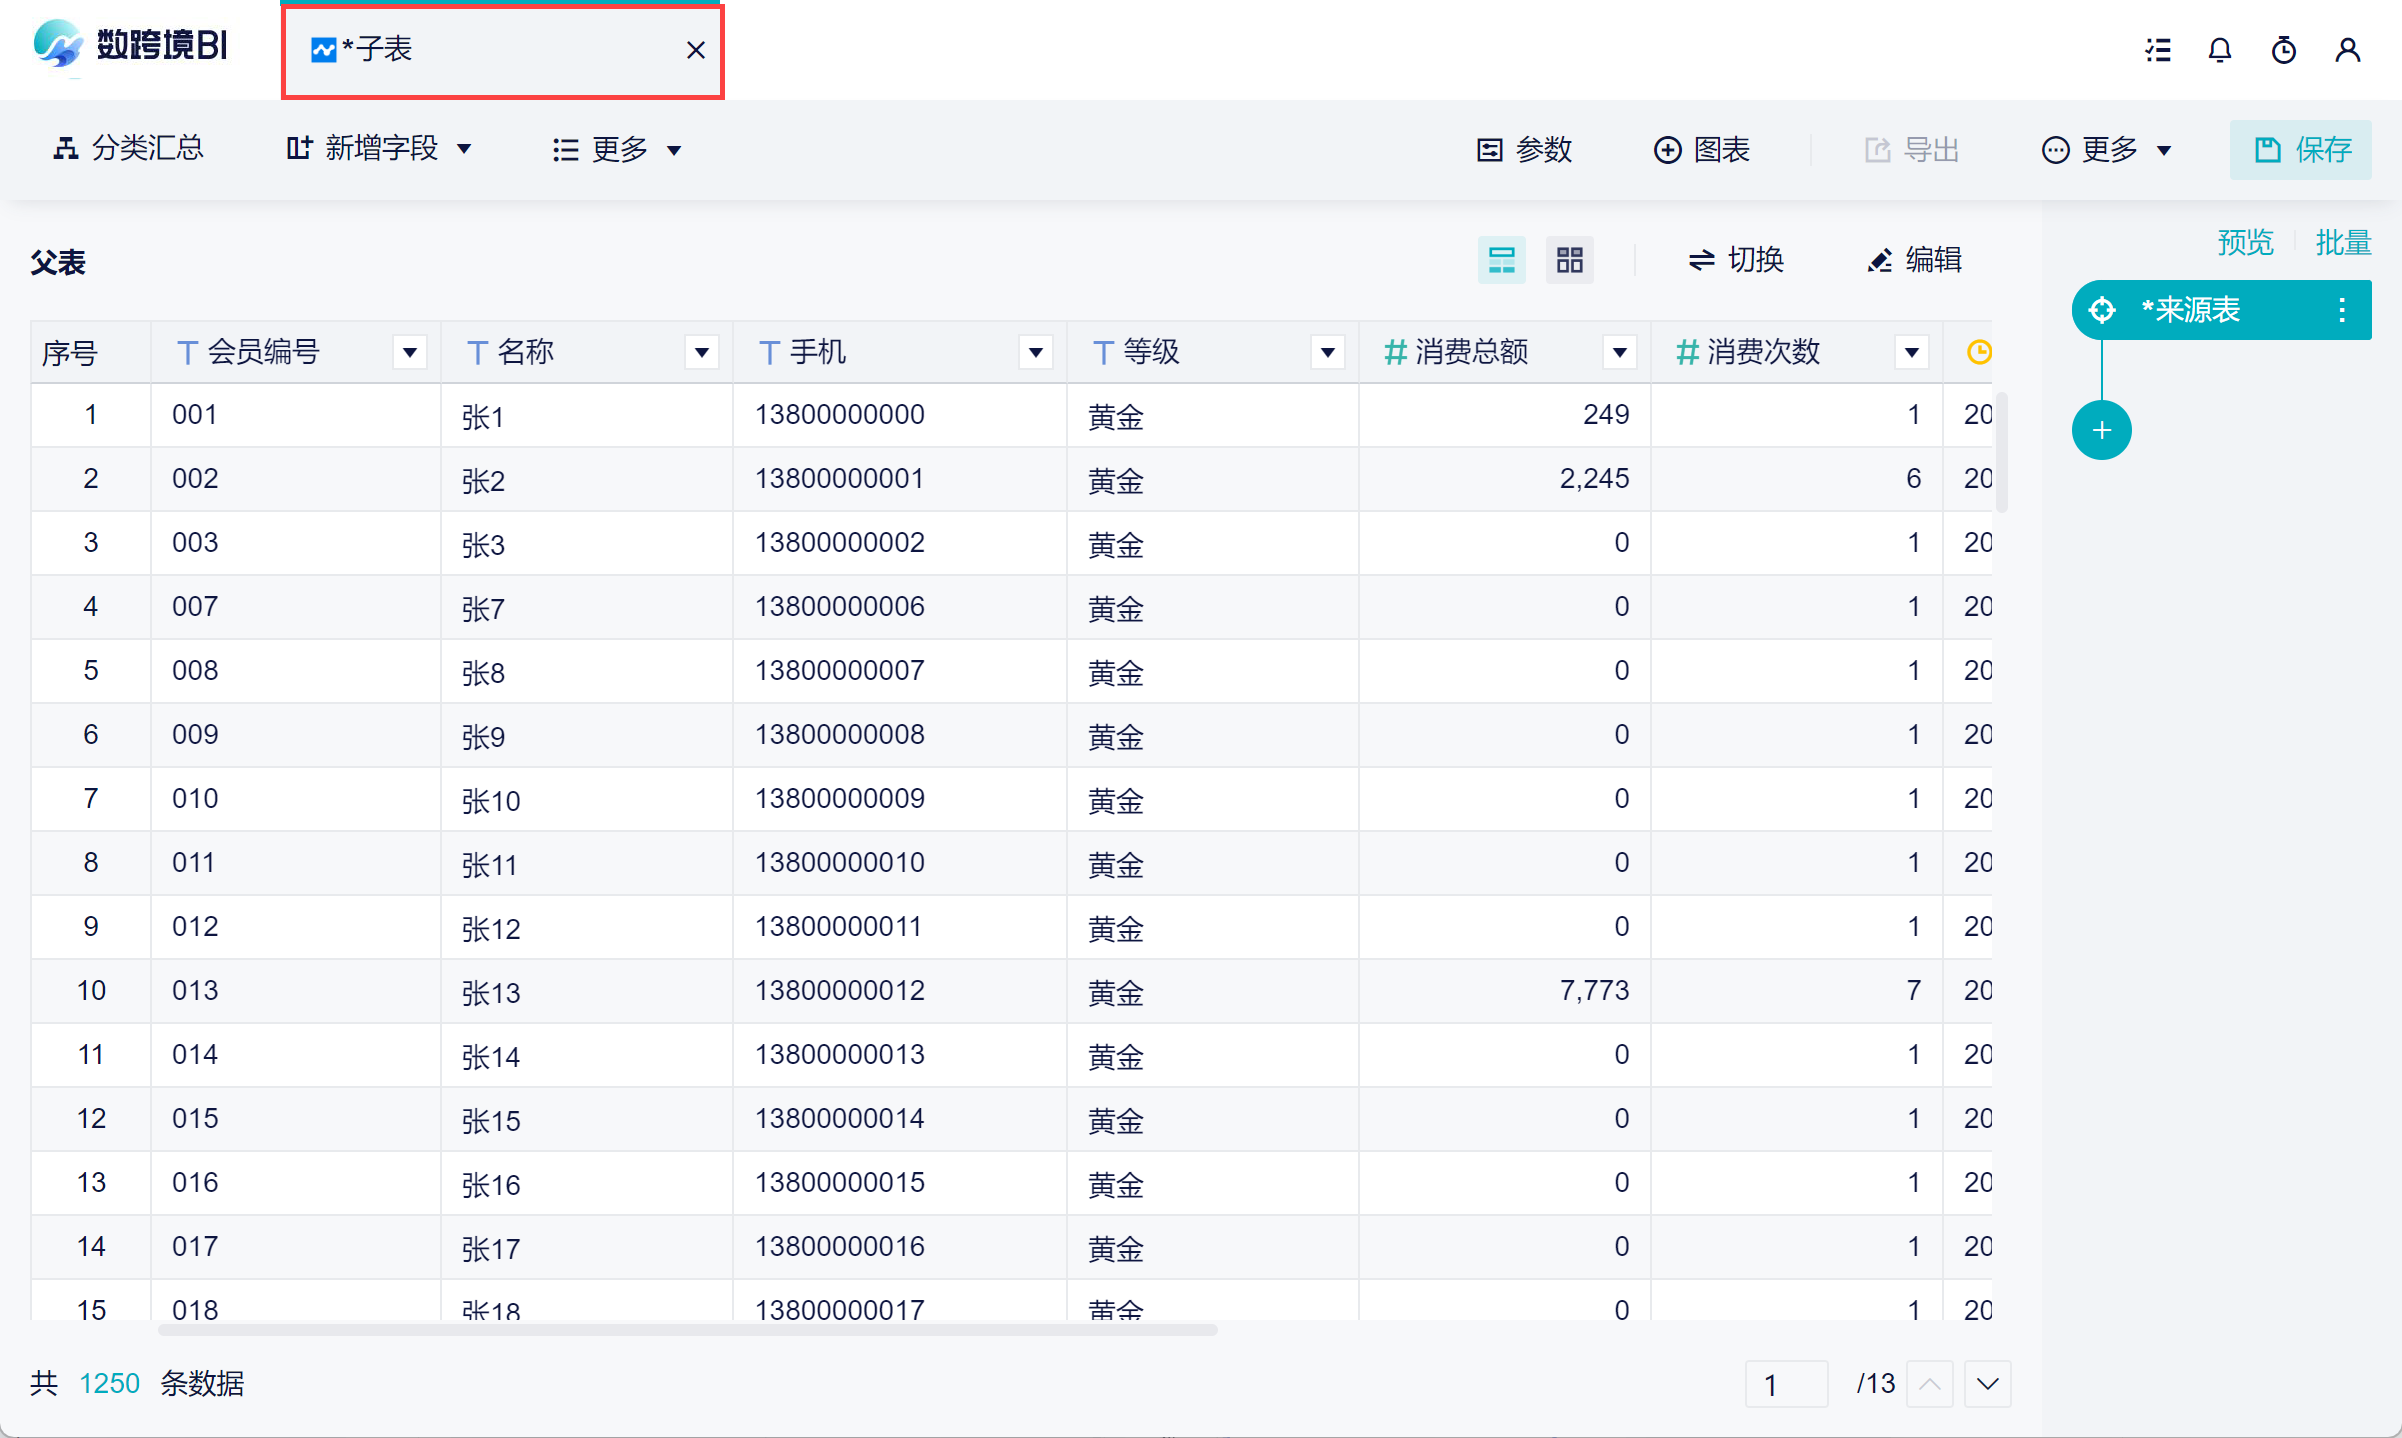
Task: Open the 消费总额 column dropdown arrow
Action: click(x=1619, y=352)
